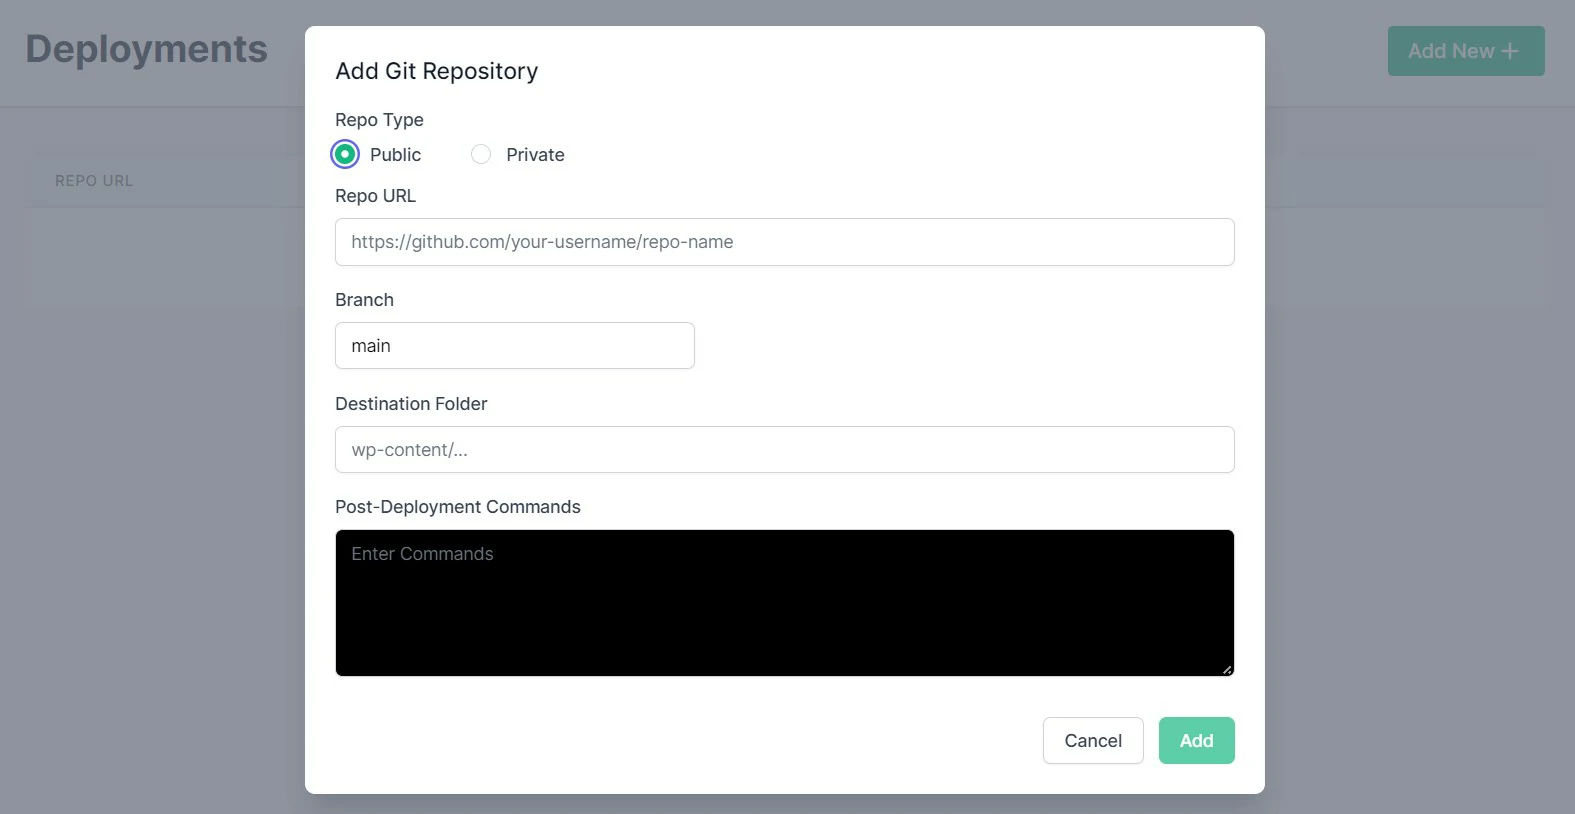Cancel the Add Git Repository dialog
Screen dimensions: 1575x814
(x=1093, y=741)
